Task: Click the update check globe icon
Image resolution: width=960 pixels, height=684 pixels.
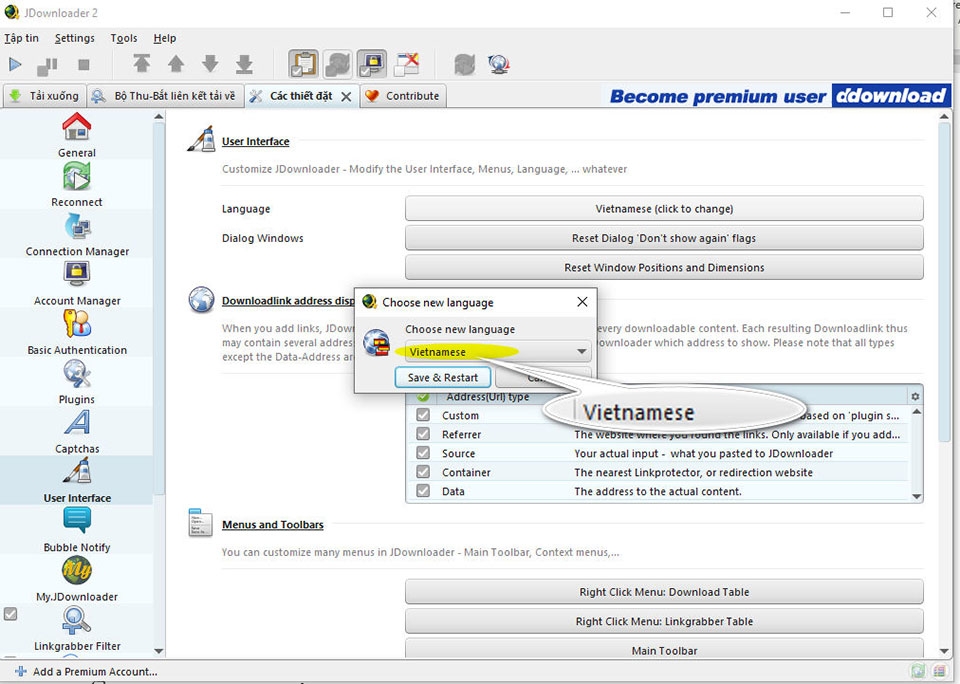Action: click(x=499, y=64)
